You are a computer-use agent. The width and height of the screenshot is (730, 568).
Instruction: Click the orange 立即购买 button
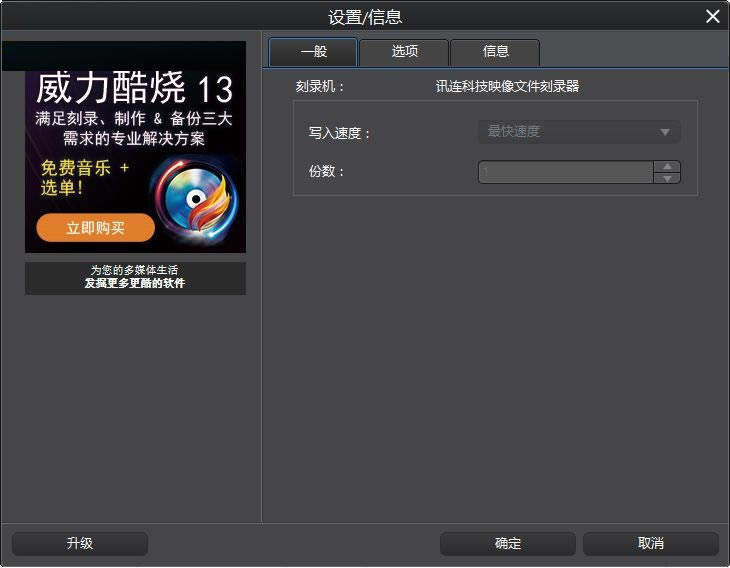pos(95,228)
